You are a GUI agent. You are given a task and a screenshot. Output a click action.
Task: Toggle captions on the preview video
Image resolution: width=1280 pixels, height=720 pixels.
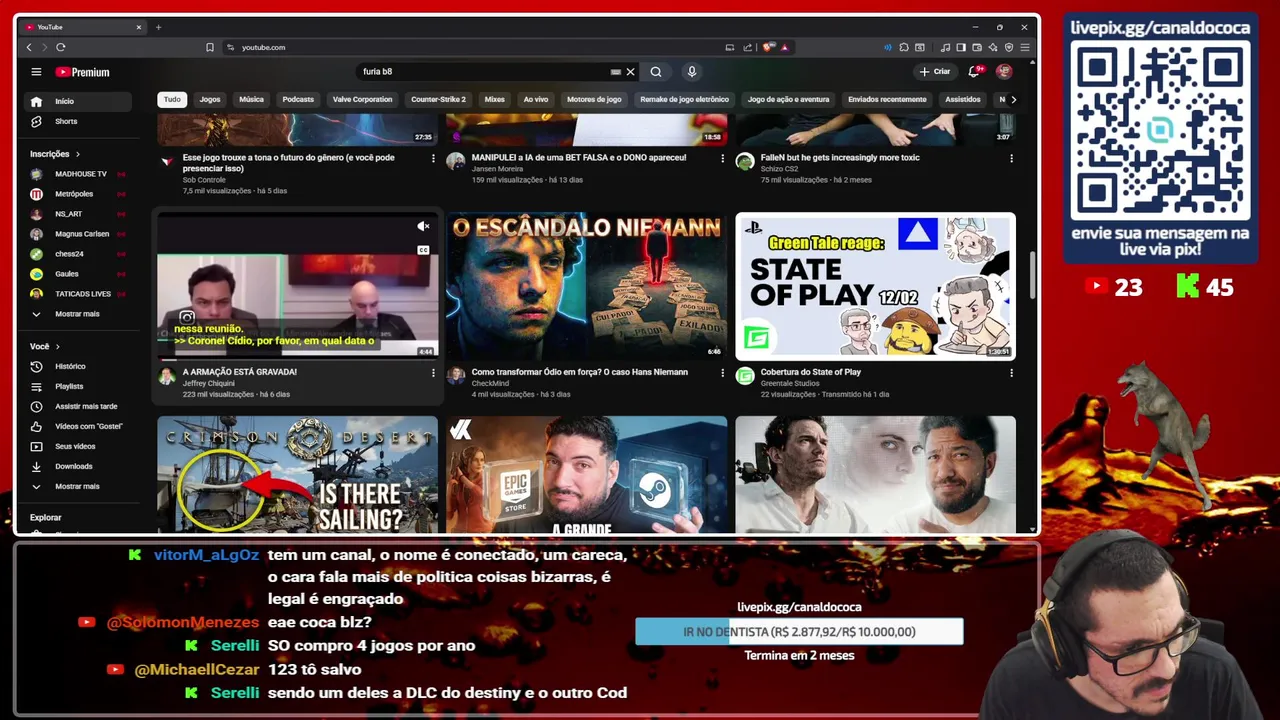coord(423,250)
